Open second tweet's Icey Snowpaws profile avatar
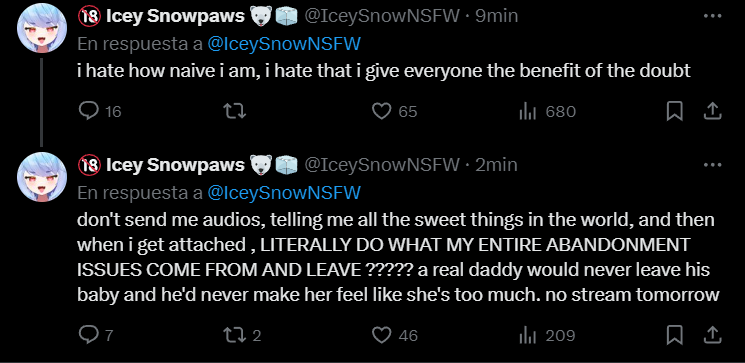745x363 pixels. click(42, 177)
